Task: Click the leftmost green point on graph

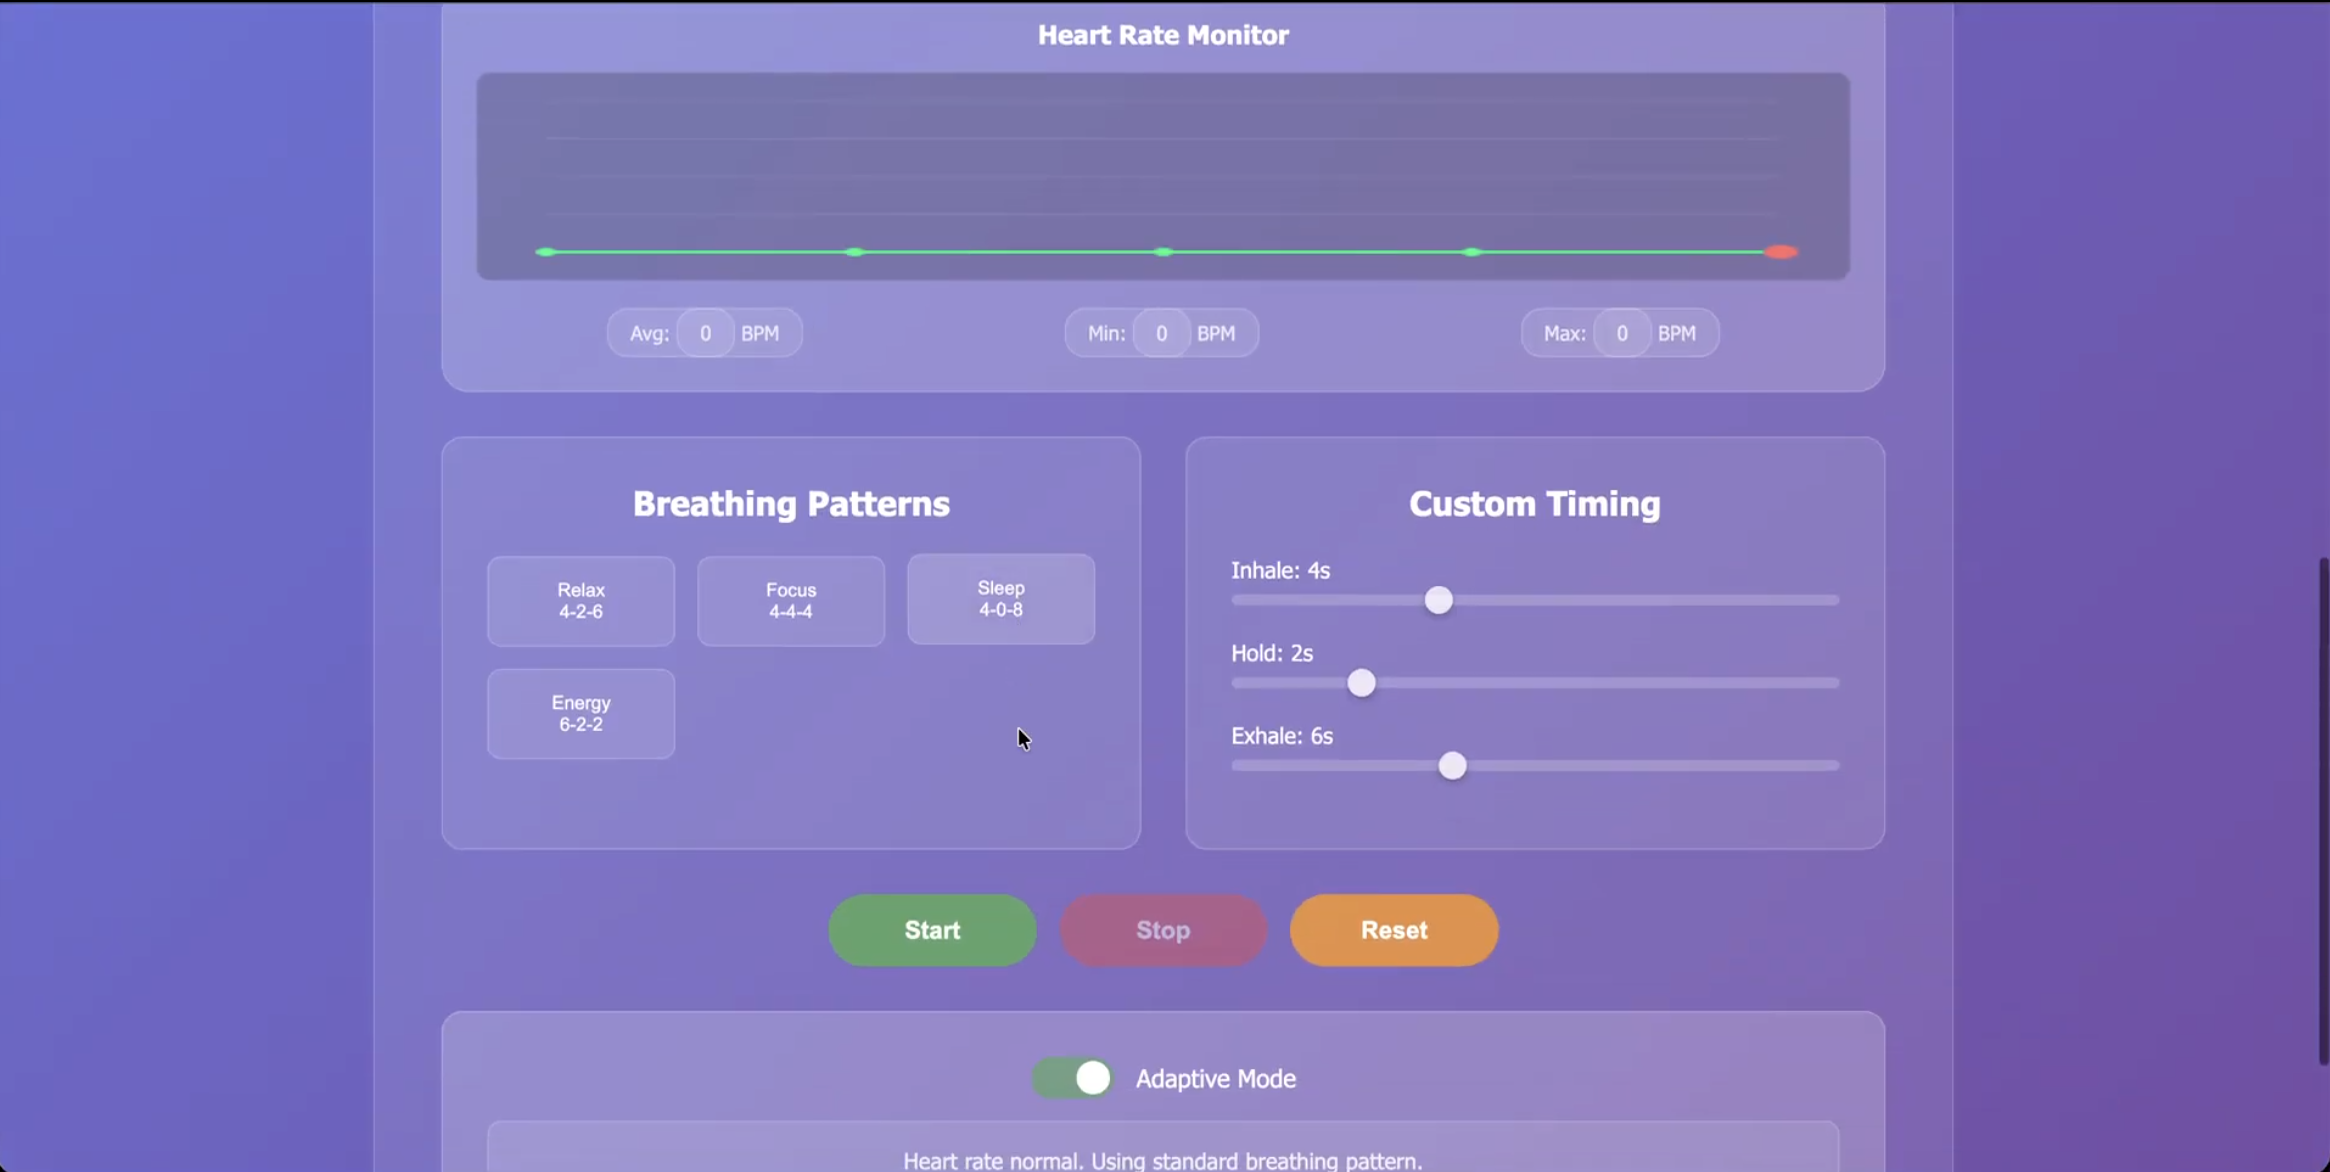Action: pos(546,252)
